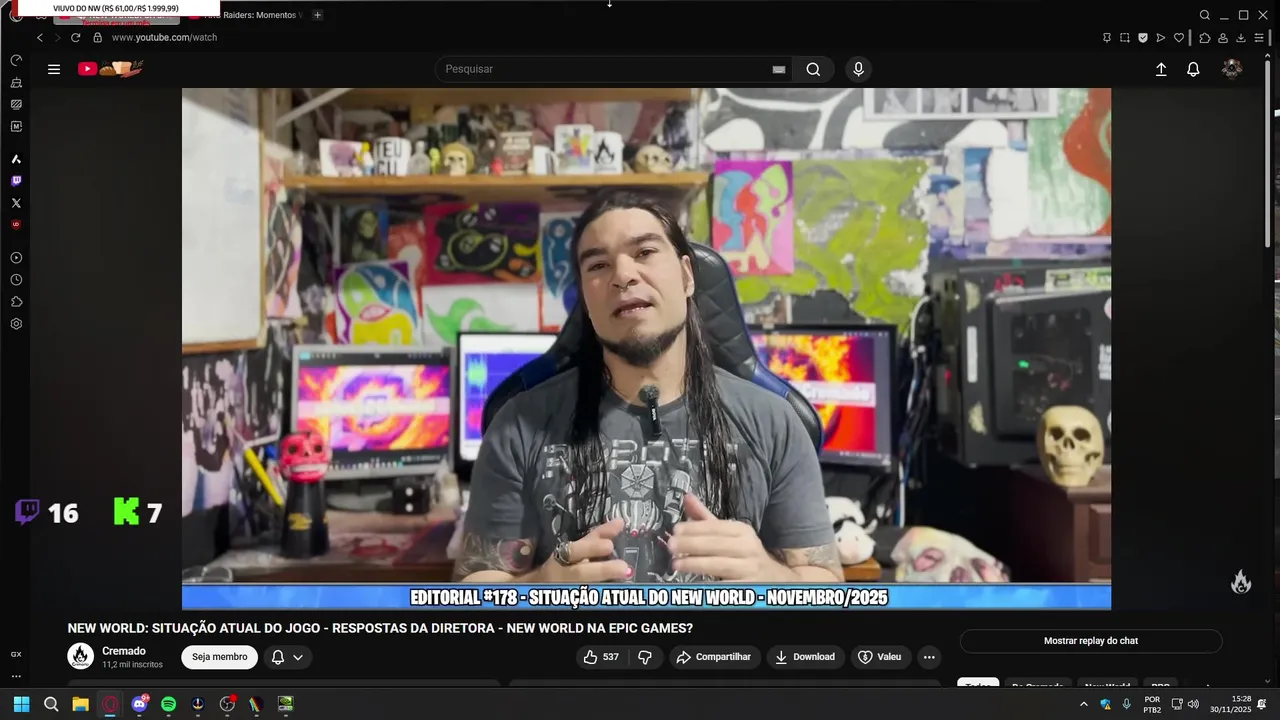Expand the subscription notification options chevron
This screenshot has height=720, width=1280.
[298, 657]
